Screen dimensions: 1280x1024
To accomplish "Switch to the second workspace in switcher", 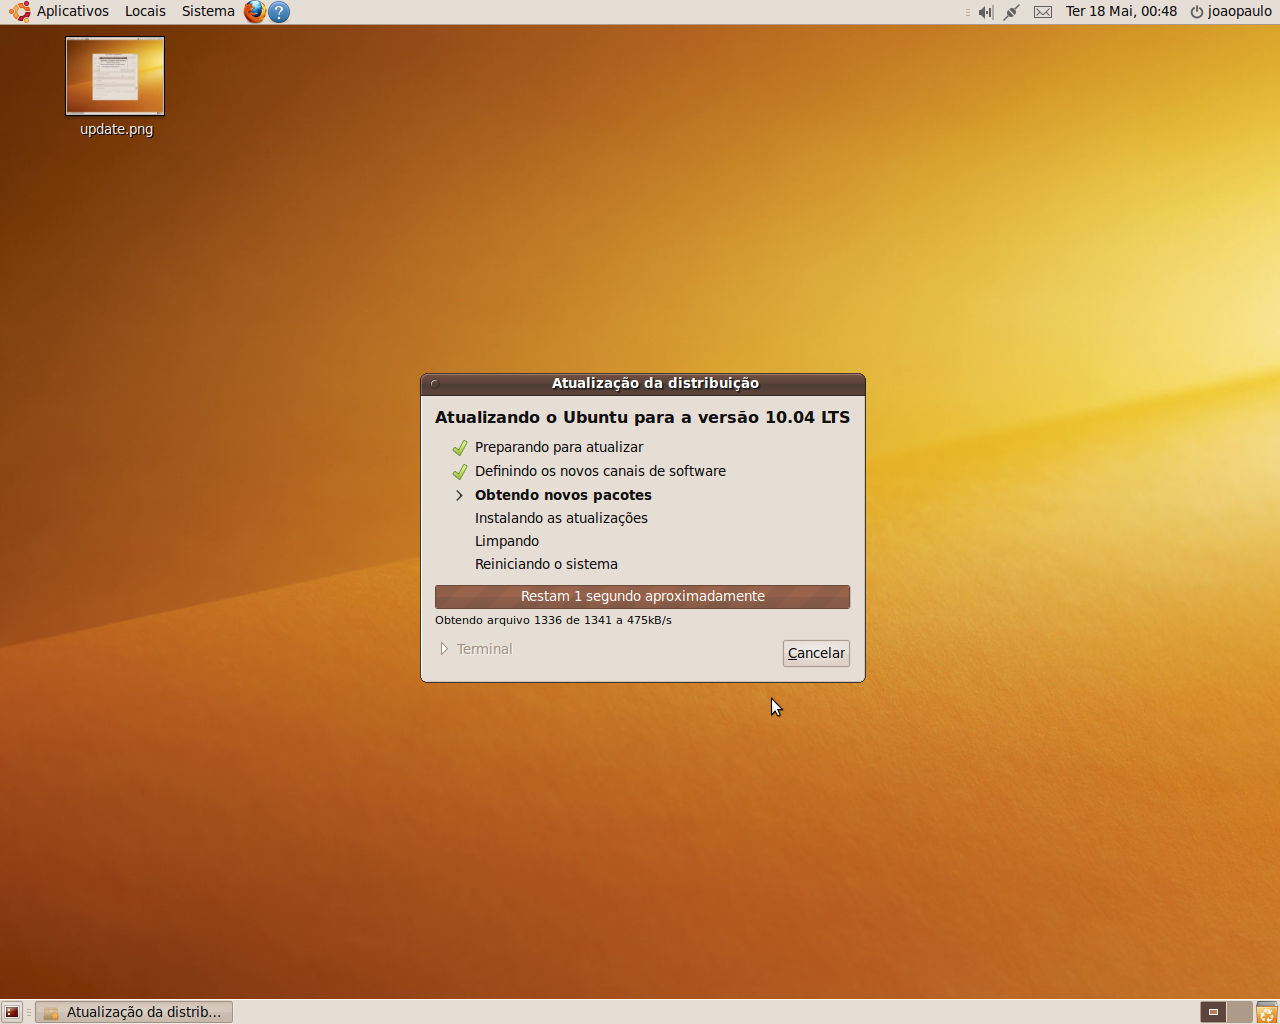I will pyautogui.click(x=1239, y=1012).
